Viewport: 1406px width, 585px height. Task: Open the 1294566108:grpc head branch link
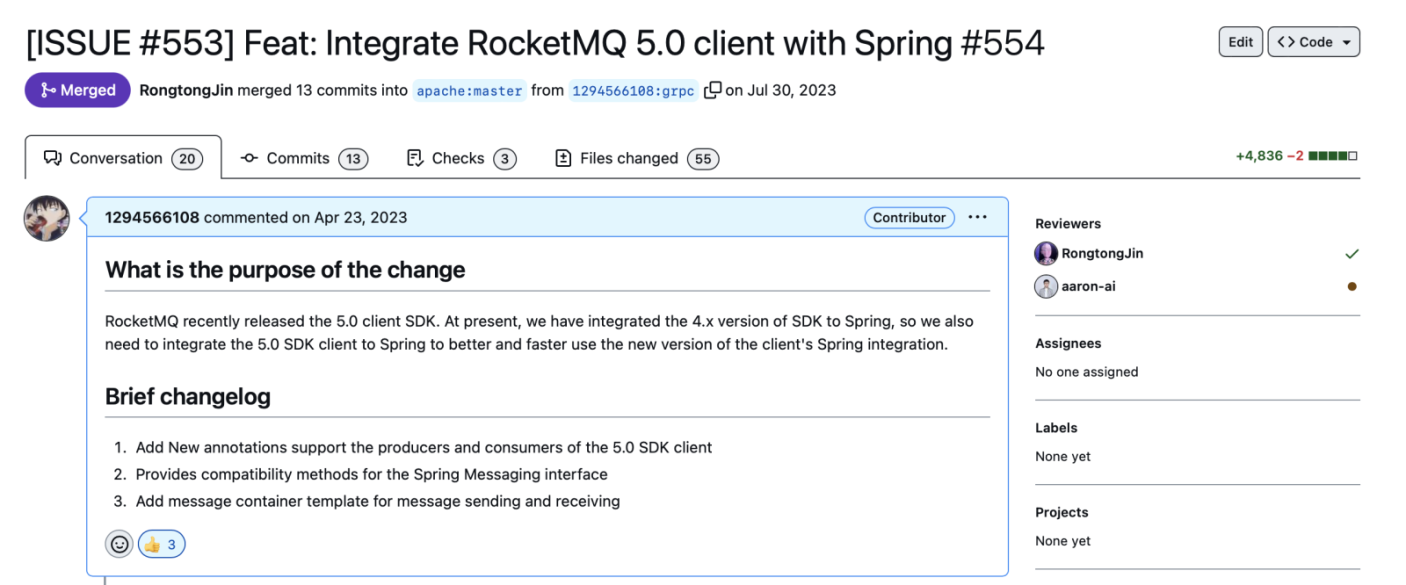click(633, 90)
